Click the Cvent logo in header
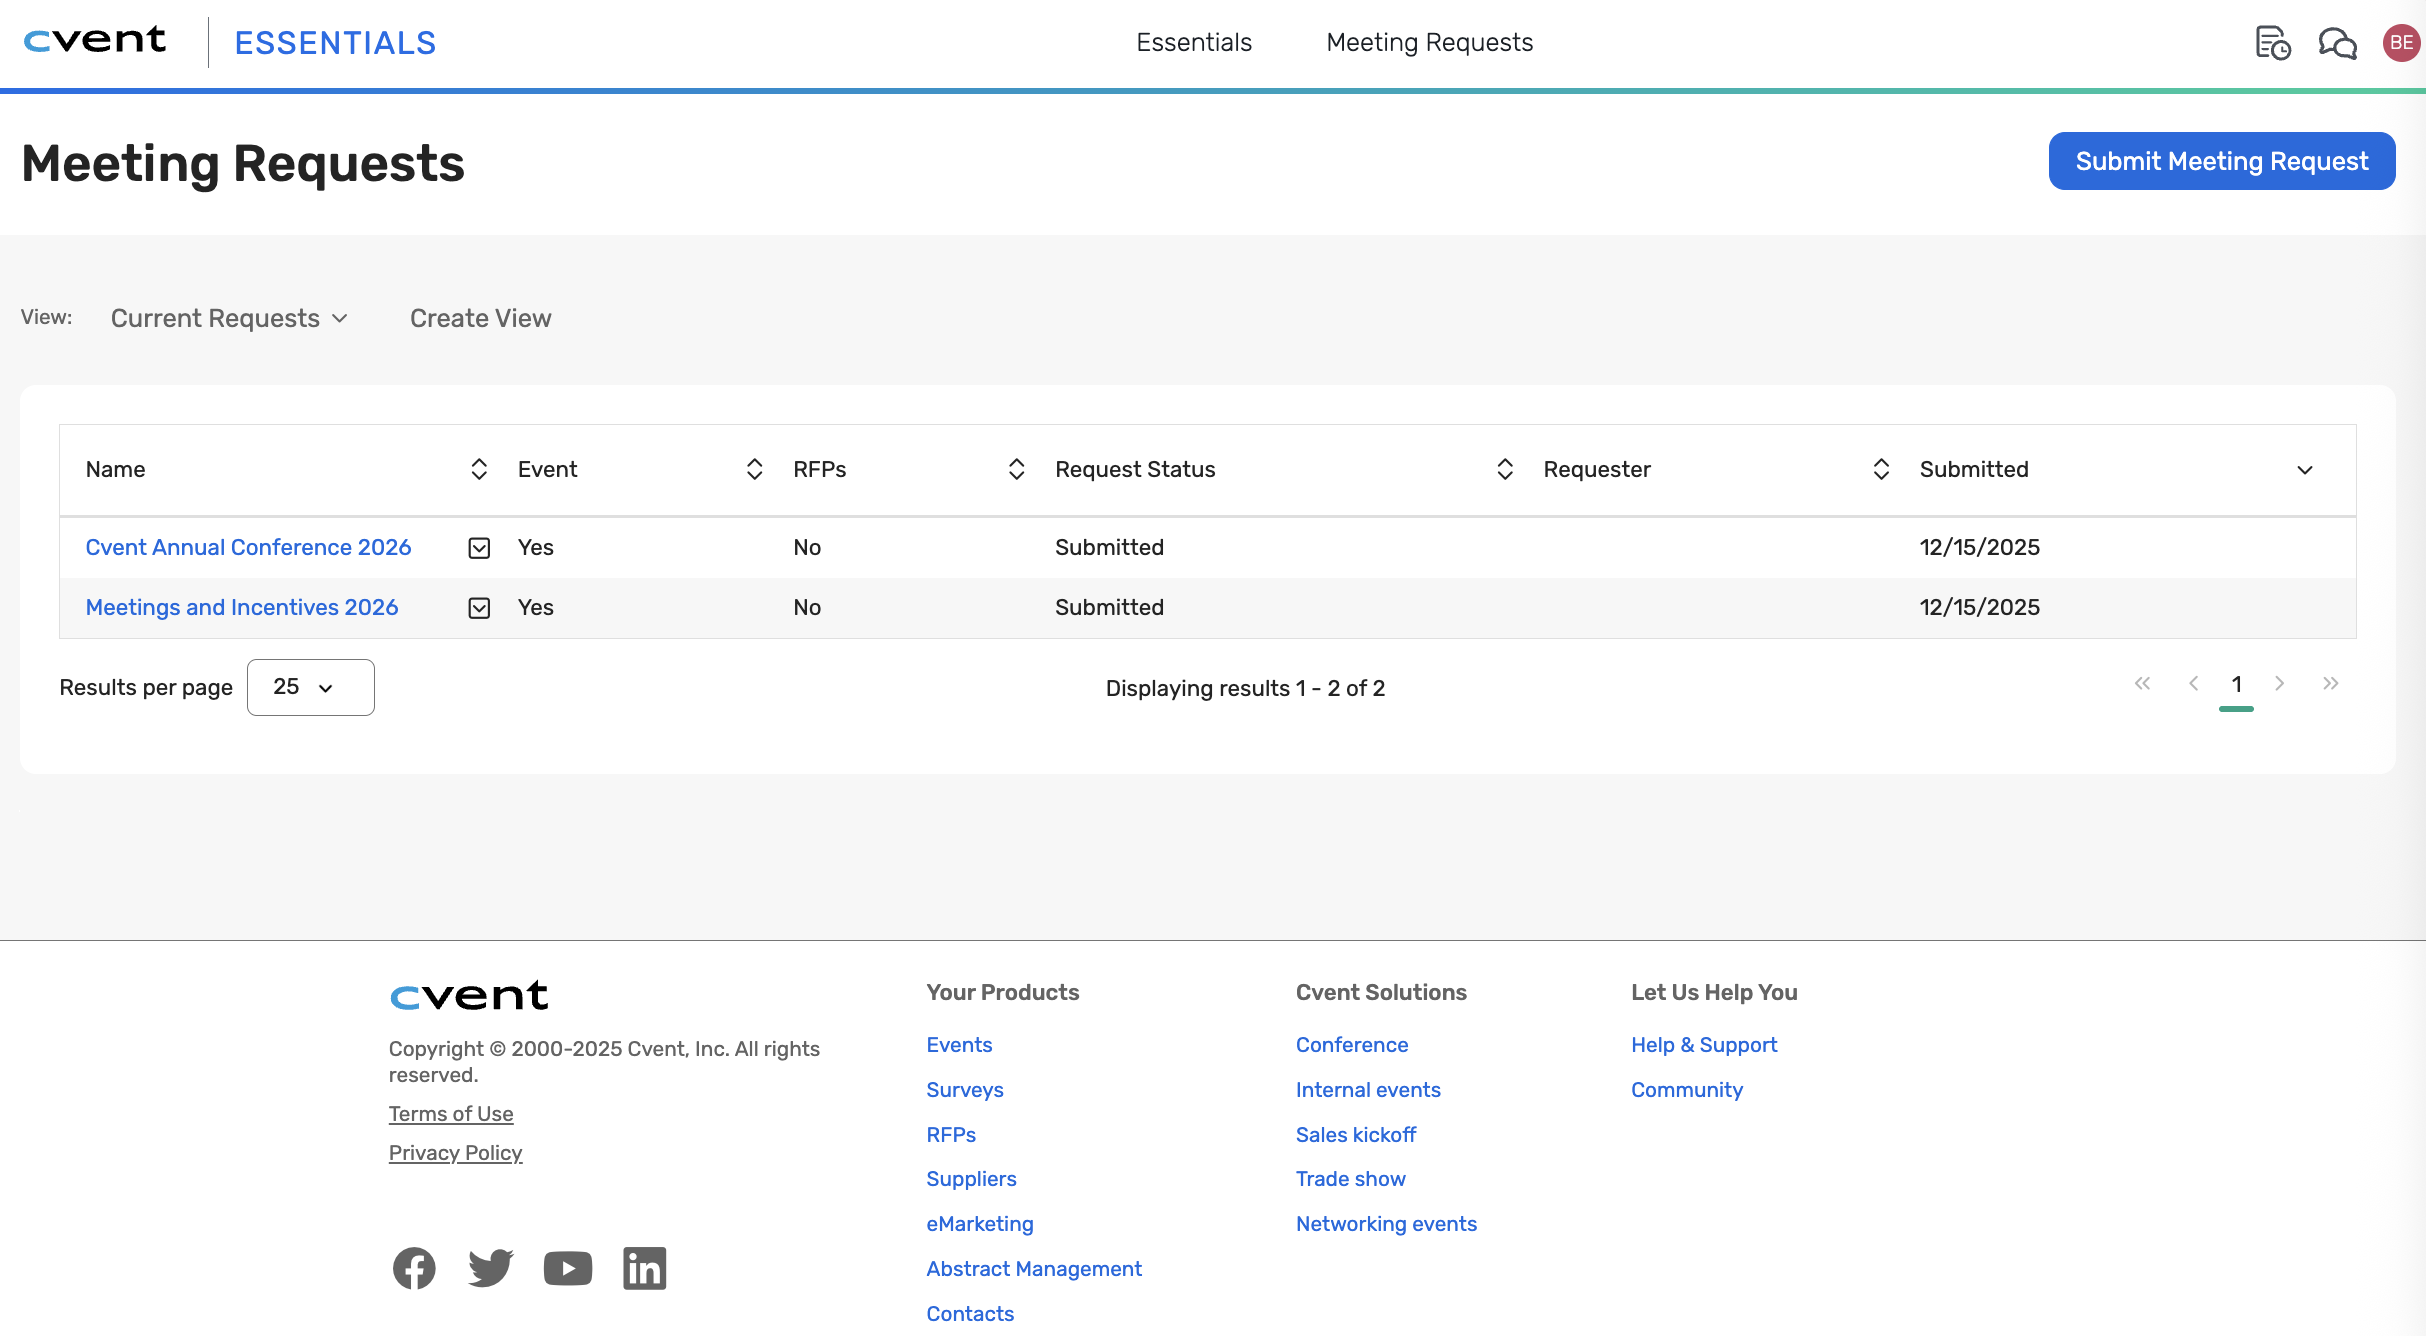Viewport: 2426px width, 1336px height. (95, 41)
